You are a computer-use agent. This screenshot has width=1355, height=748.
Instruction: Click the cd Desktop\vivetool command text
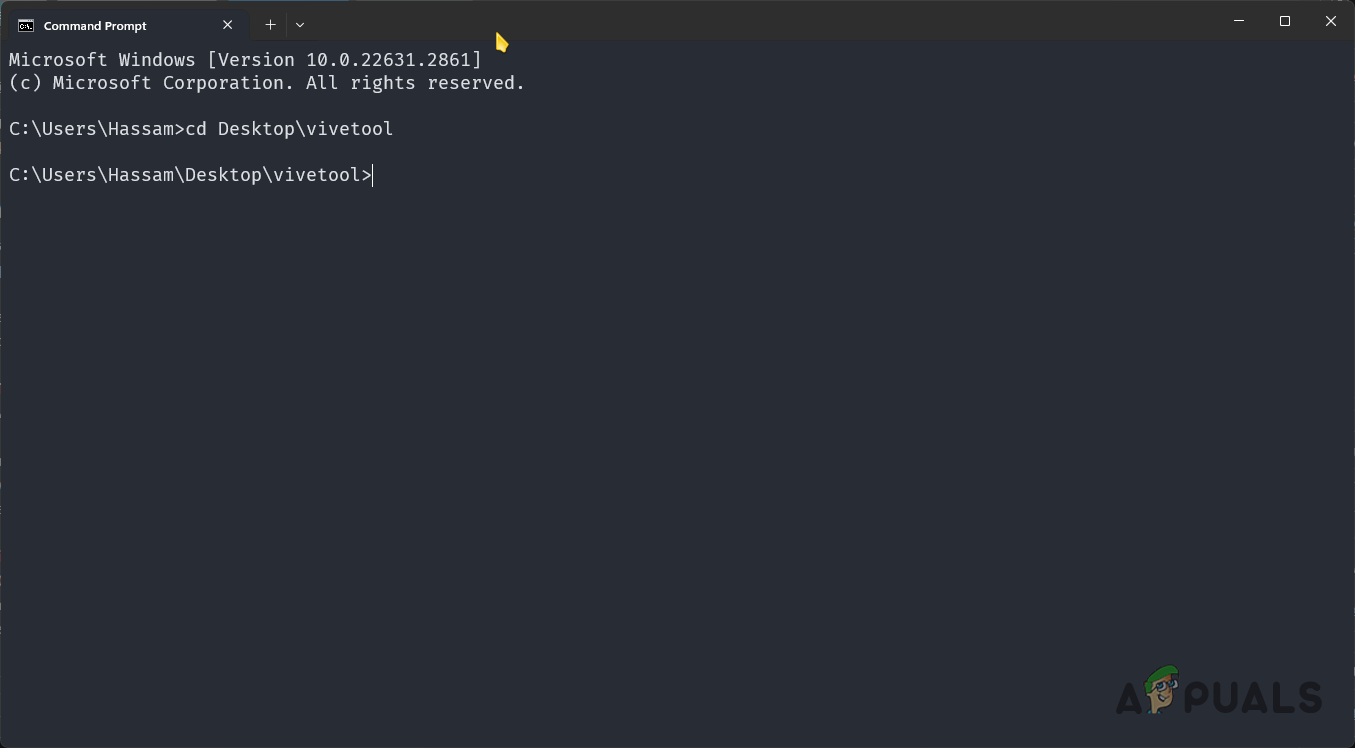pos(290,129)
